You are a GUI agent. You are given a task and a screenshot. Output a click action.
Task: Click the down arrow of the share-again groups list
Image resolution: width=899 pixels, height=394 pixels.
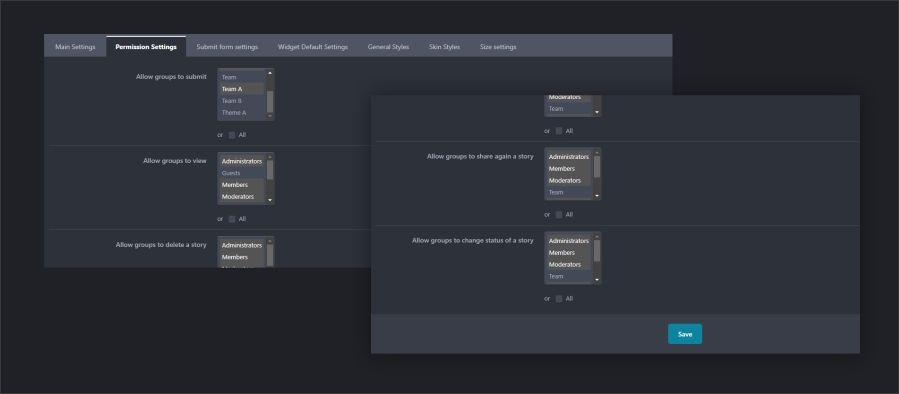pos(597,196)
